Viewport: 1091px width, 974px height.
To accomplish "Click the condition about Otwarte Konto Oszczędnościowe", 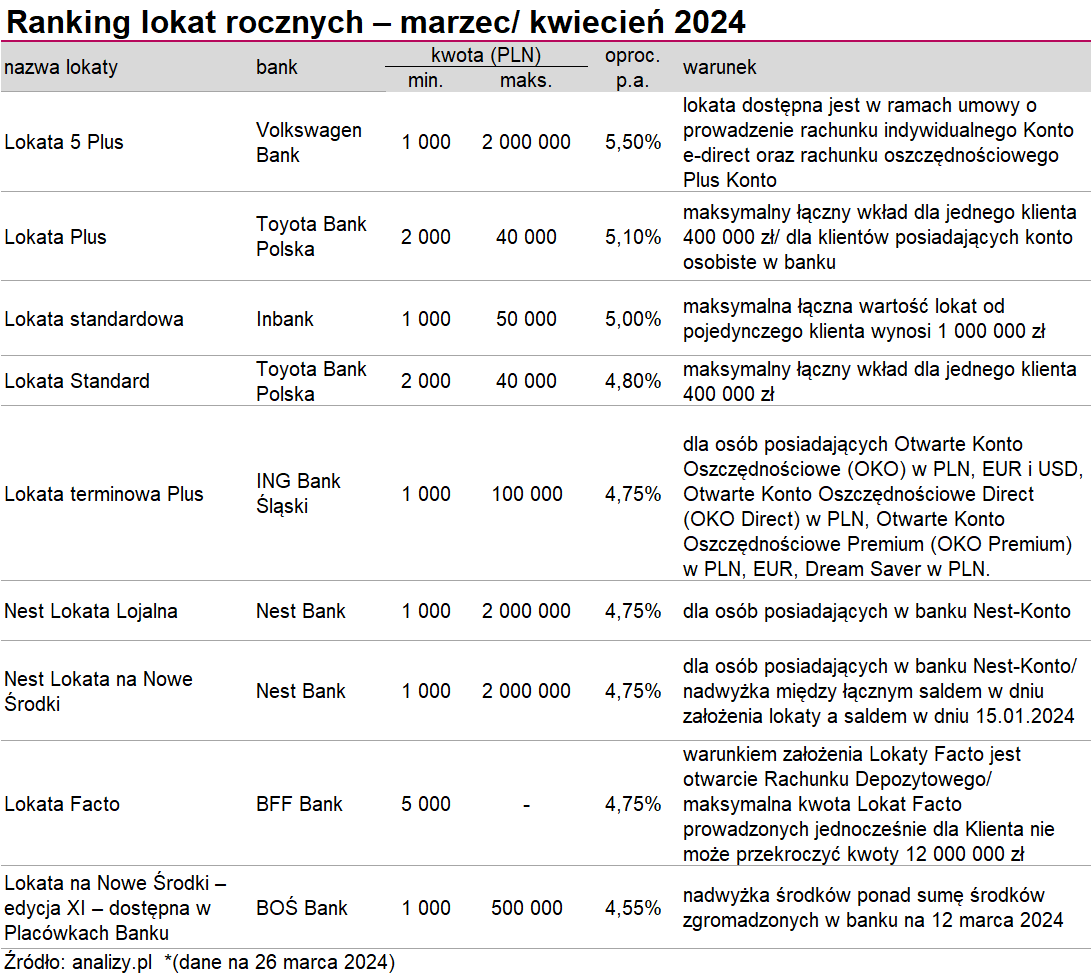I will pos(883,506).
